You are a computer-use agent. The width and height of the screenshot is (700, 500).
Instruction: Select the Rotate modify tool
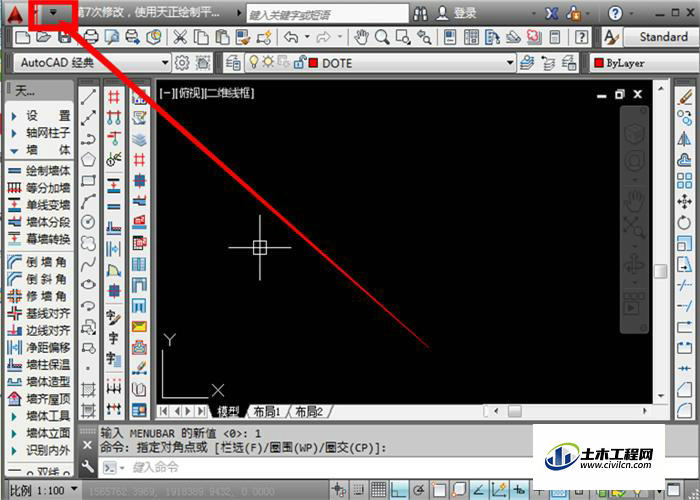684,222
